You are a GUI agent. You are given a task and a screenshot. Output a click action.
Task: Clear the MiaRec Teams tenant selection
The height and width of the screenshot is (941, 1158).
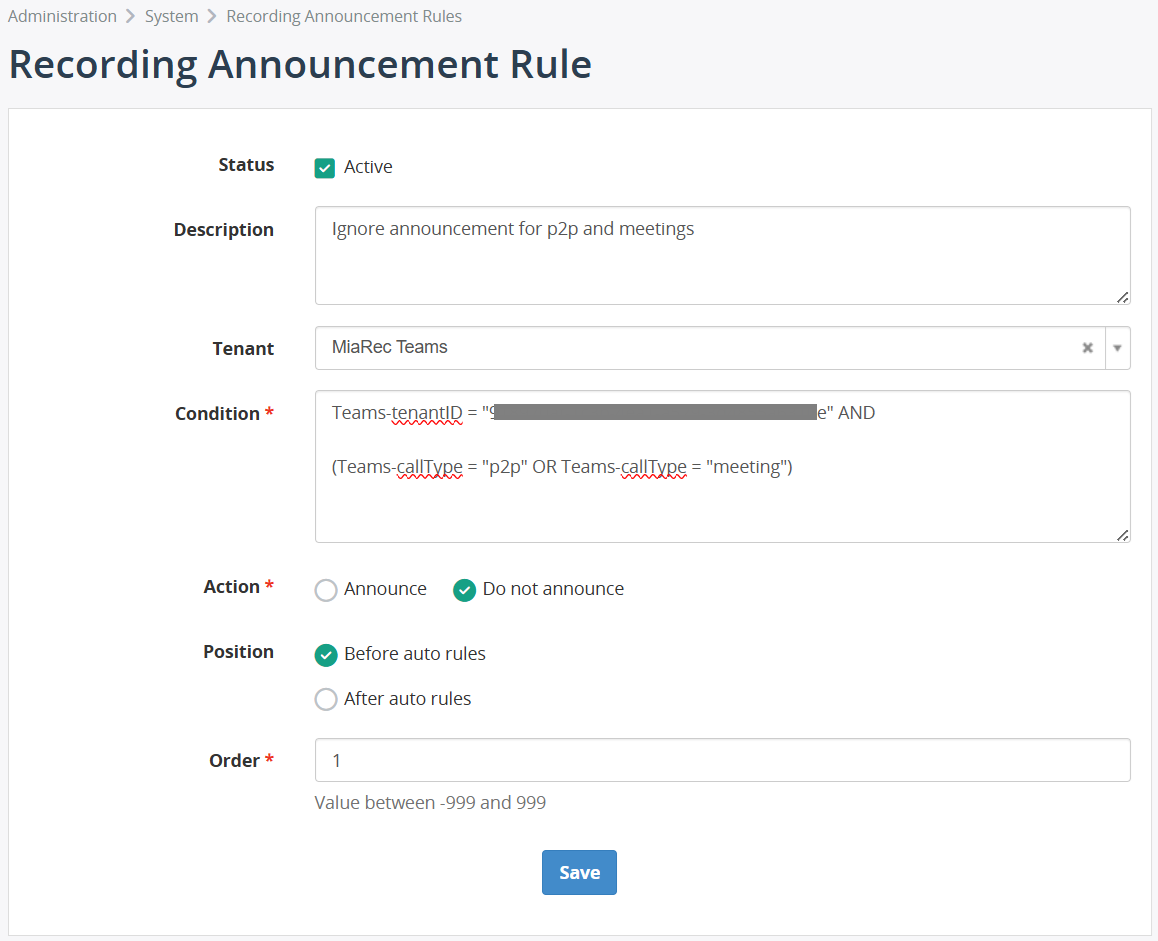click(x=1087, y=348)
